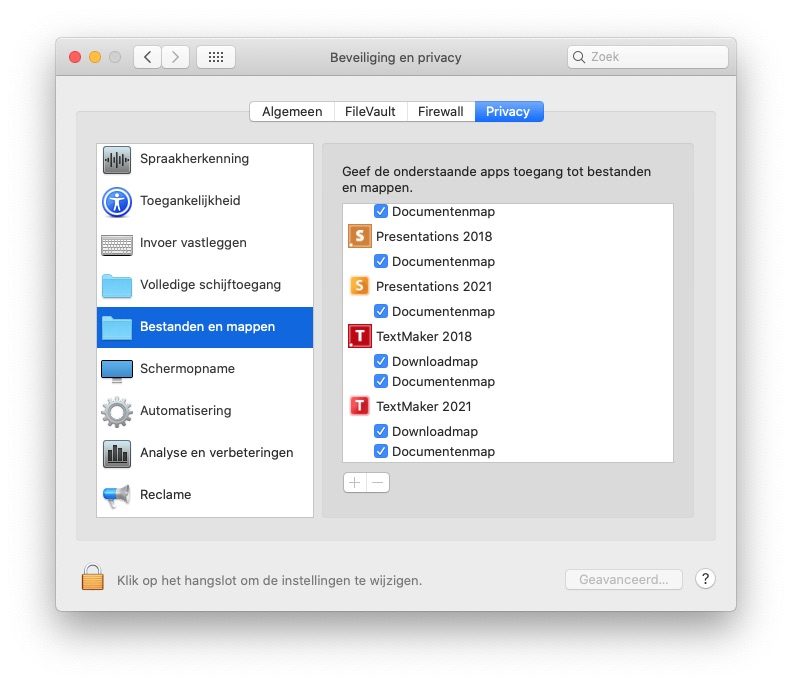The width and height of the screenshot is (792, 685).
Task: Select the Reclame megaphone icon
Action: [x=117, y=495]
